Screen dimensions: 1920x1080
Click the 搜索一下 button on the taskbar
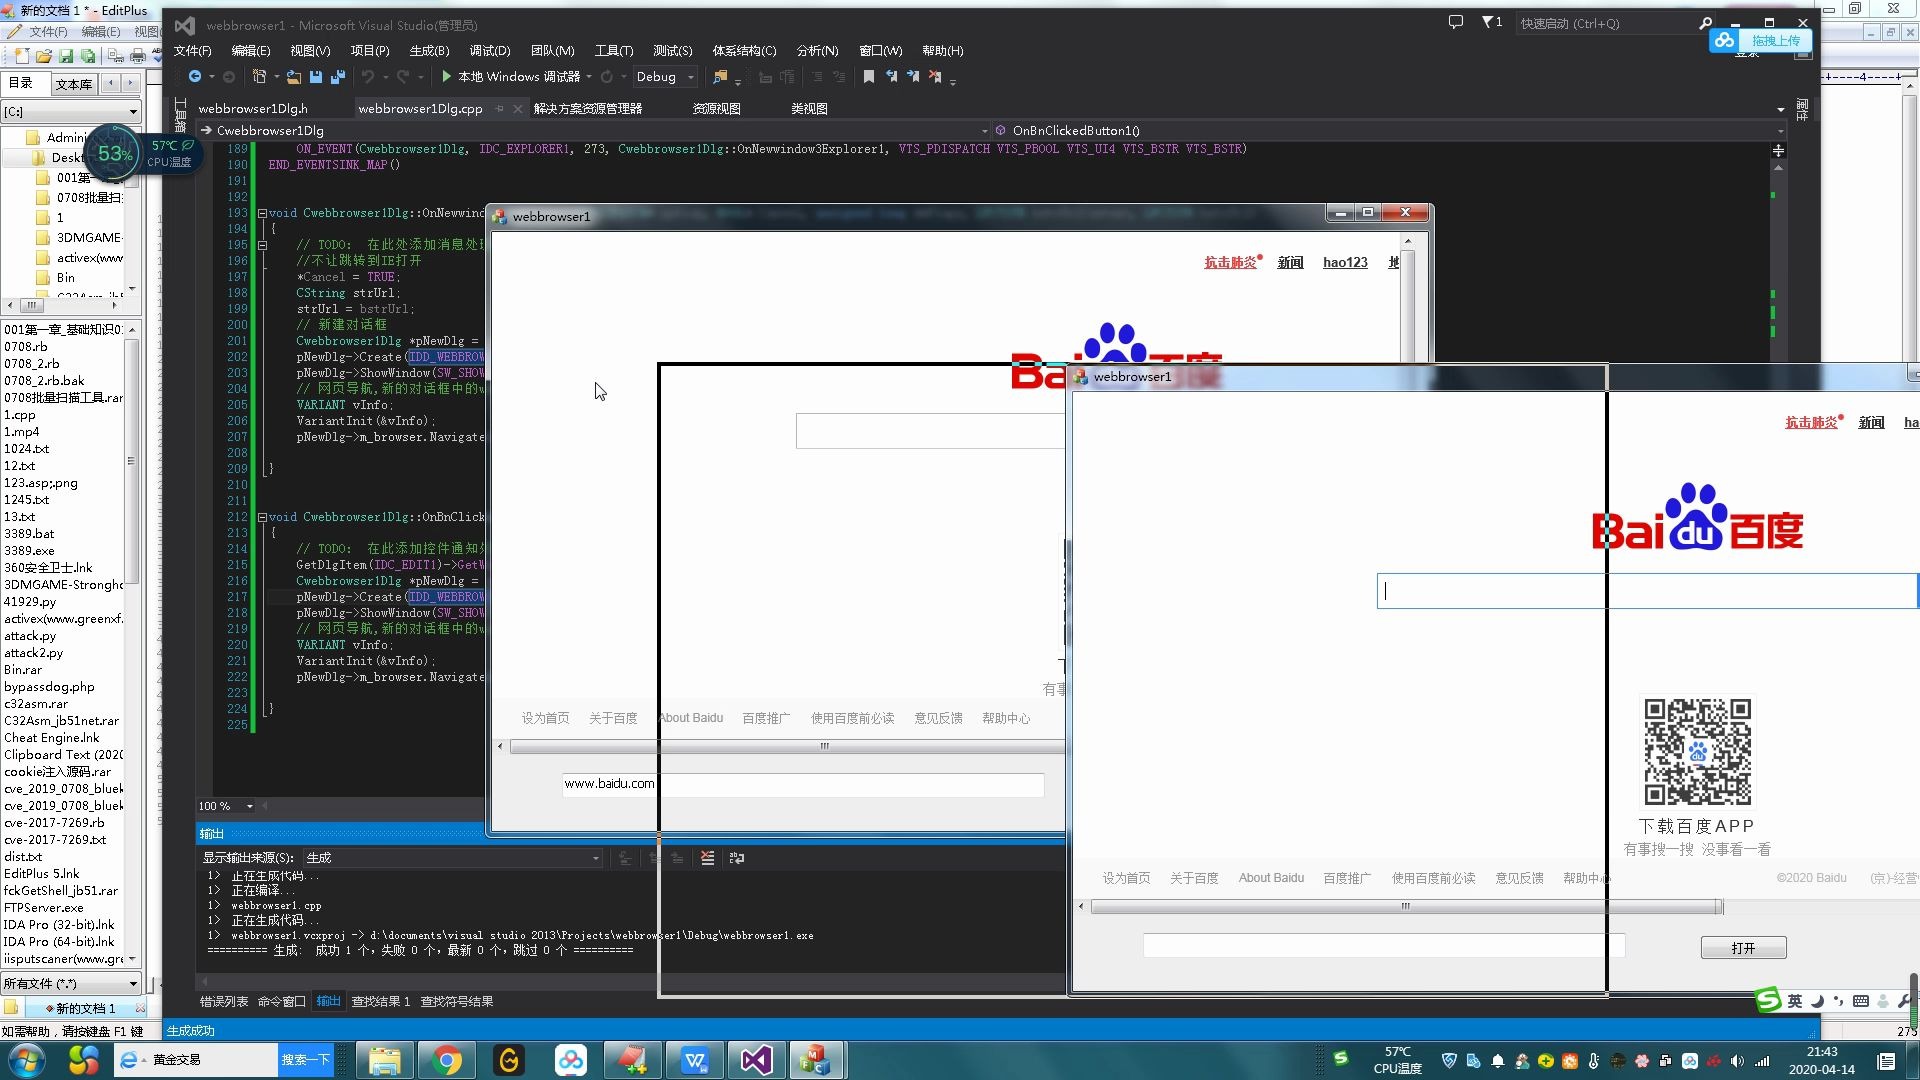(305, 1060)
